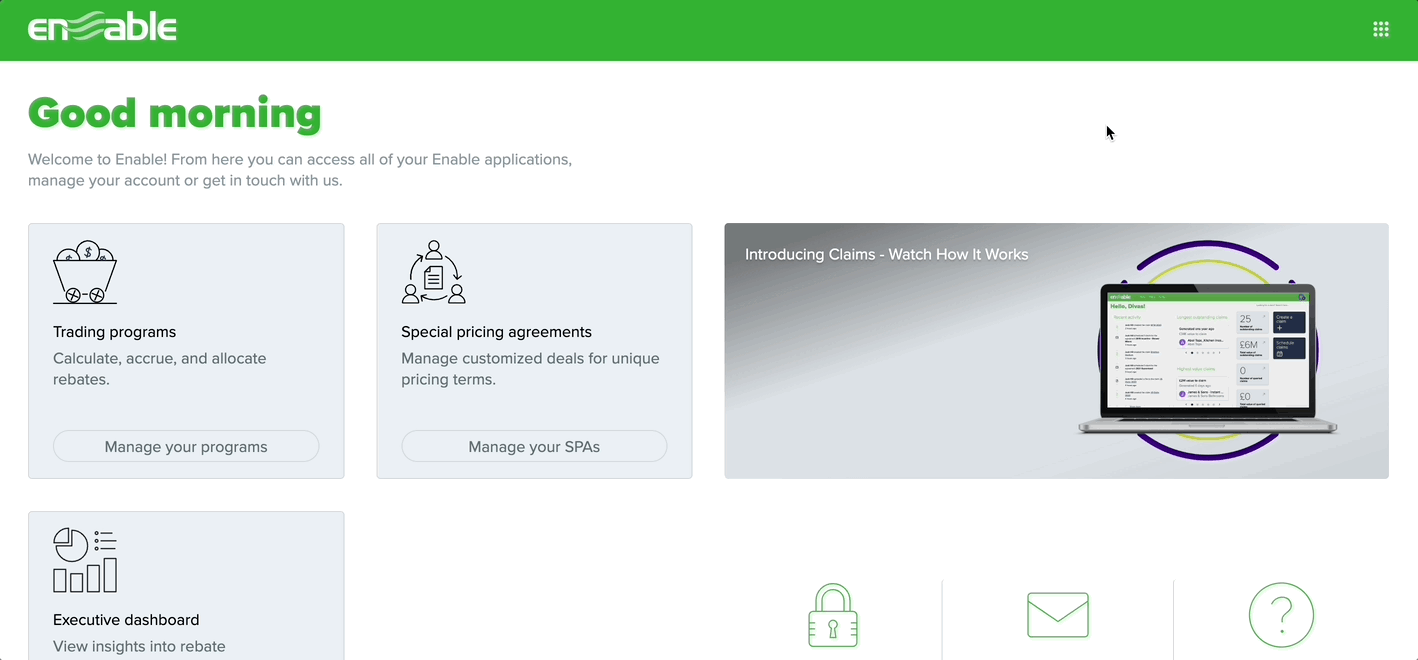Click the 'Welcome to Enable!' intro paragraph

pyautogui.click(x=300, y=170)
